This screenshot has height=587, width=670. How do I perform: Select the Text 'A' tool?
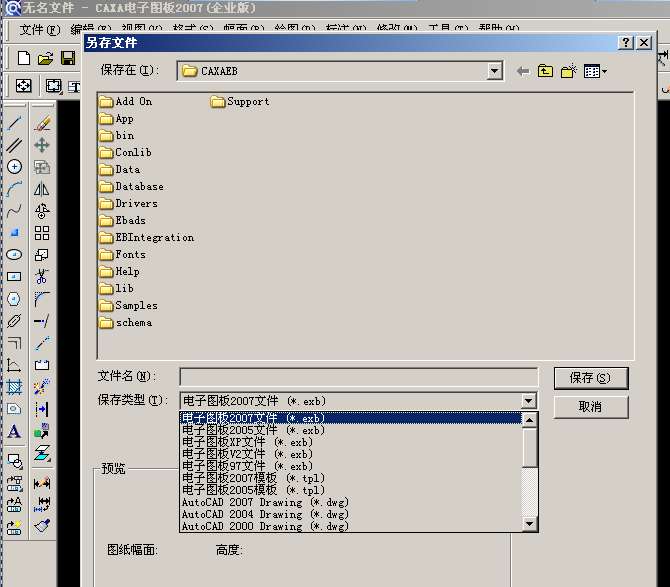(14, 431)
